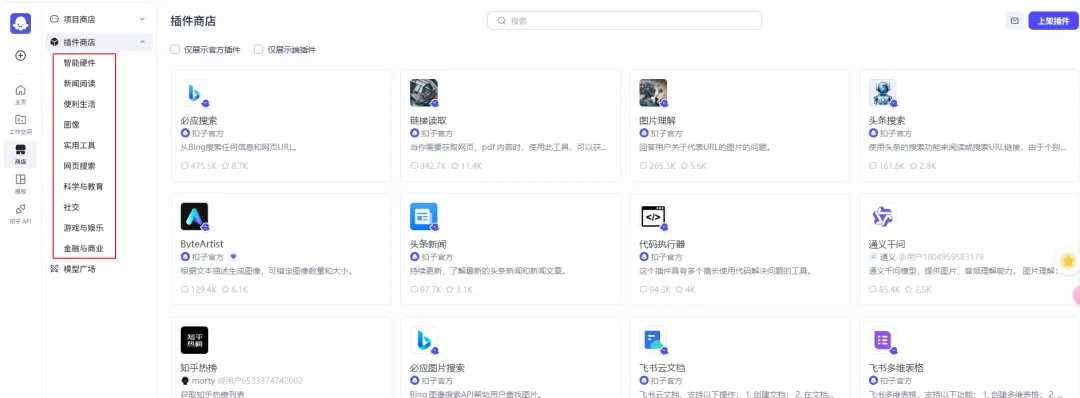Select 游戏与娱乐 category
The width and height of the screenshot is (1080, 398).
point(83,227)
